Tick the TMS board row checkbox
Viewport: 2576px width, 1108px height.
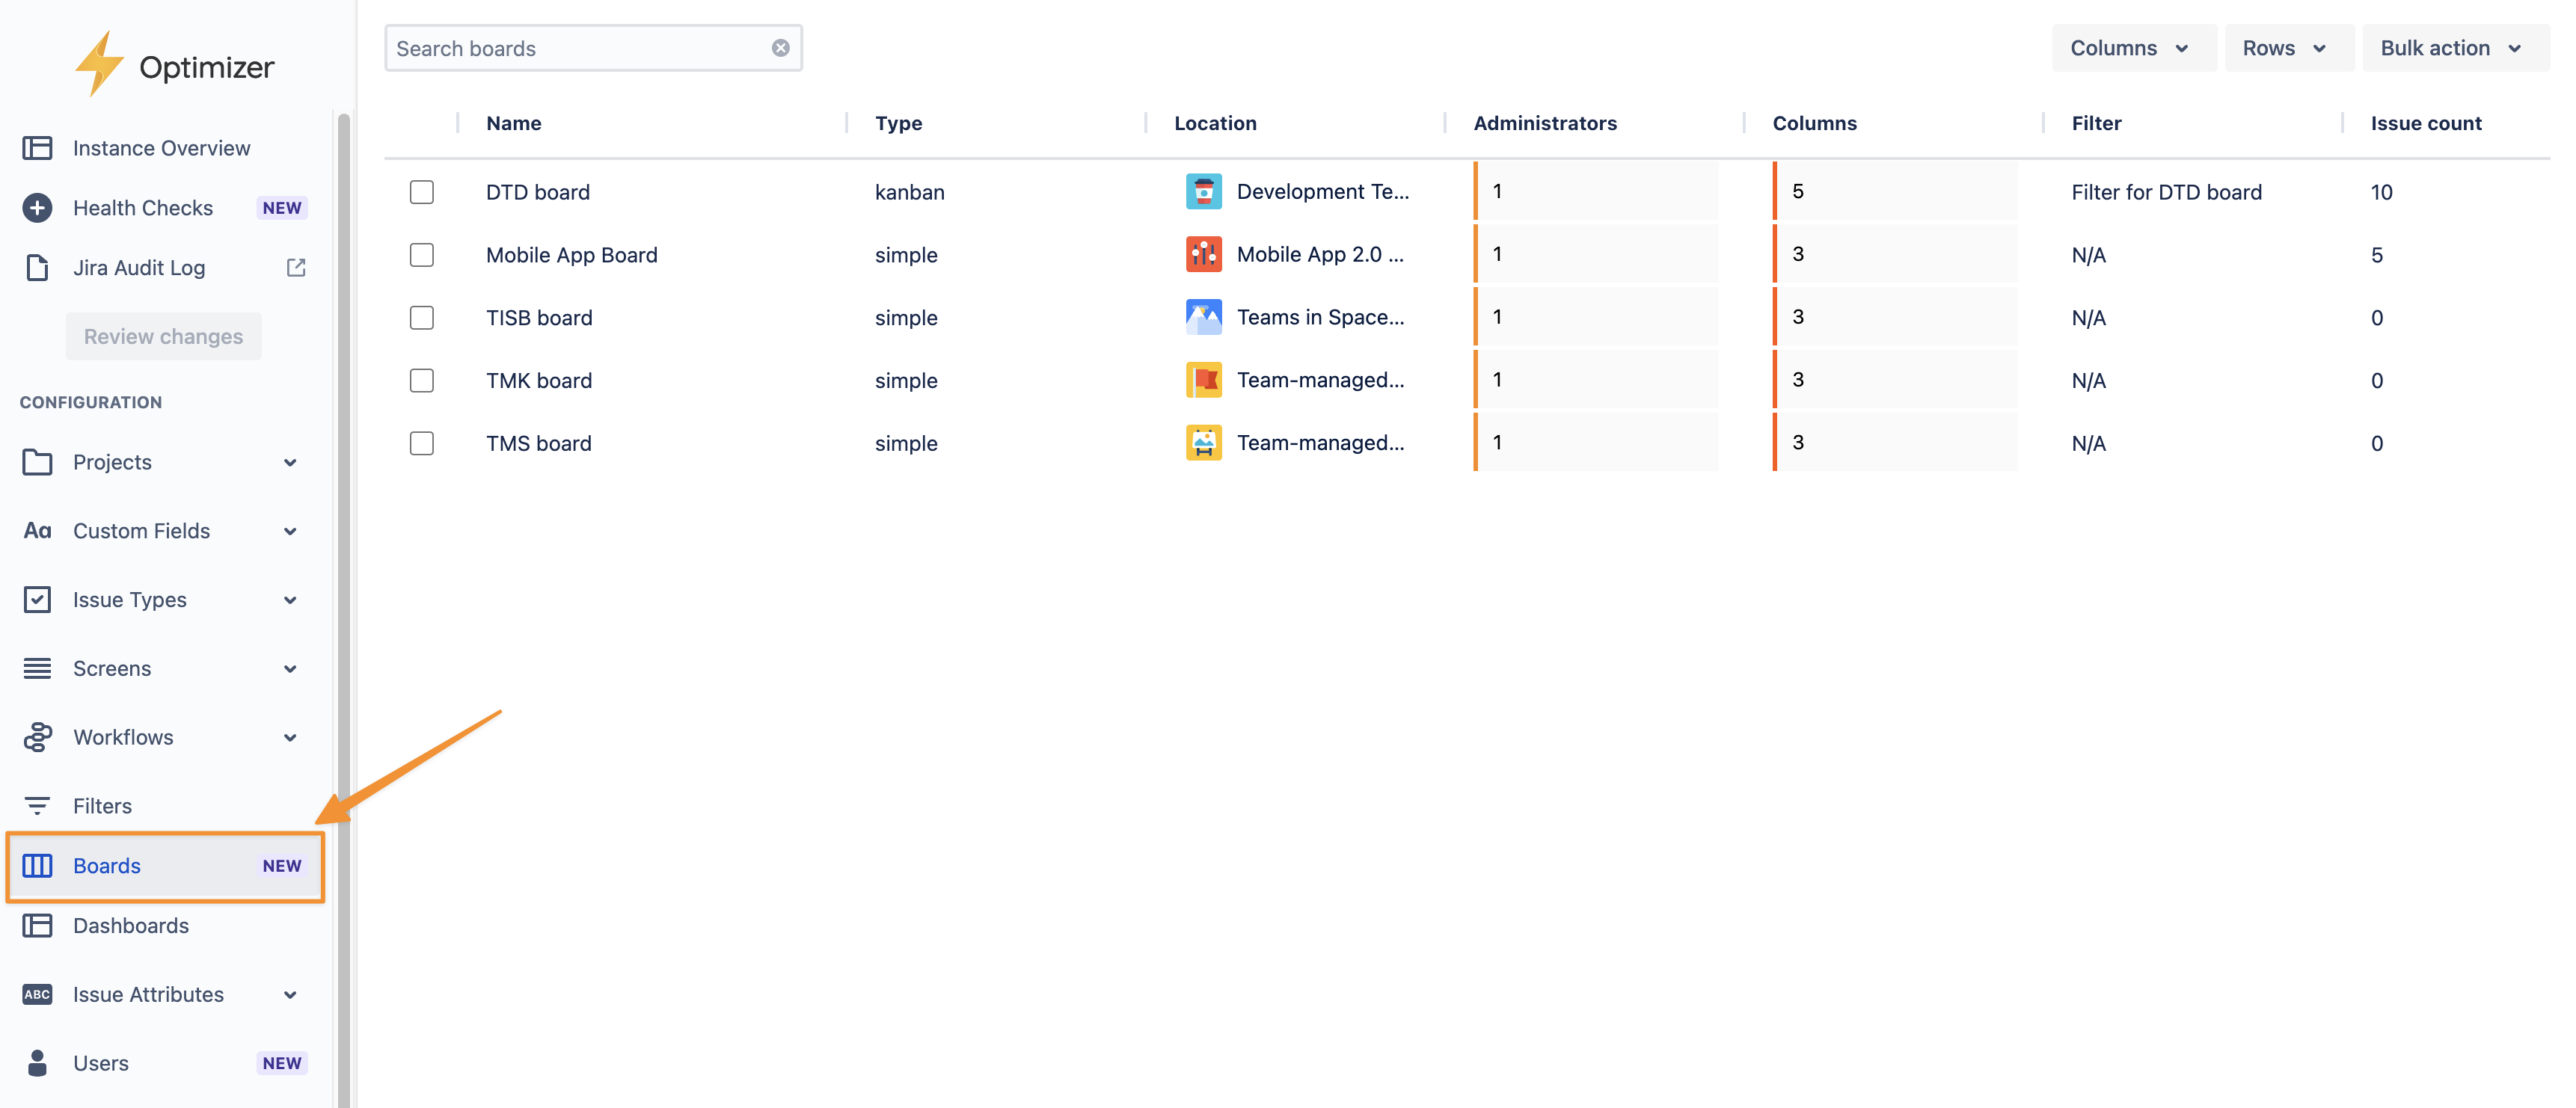(x=421, y=443)
